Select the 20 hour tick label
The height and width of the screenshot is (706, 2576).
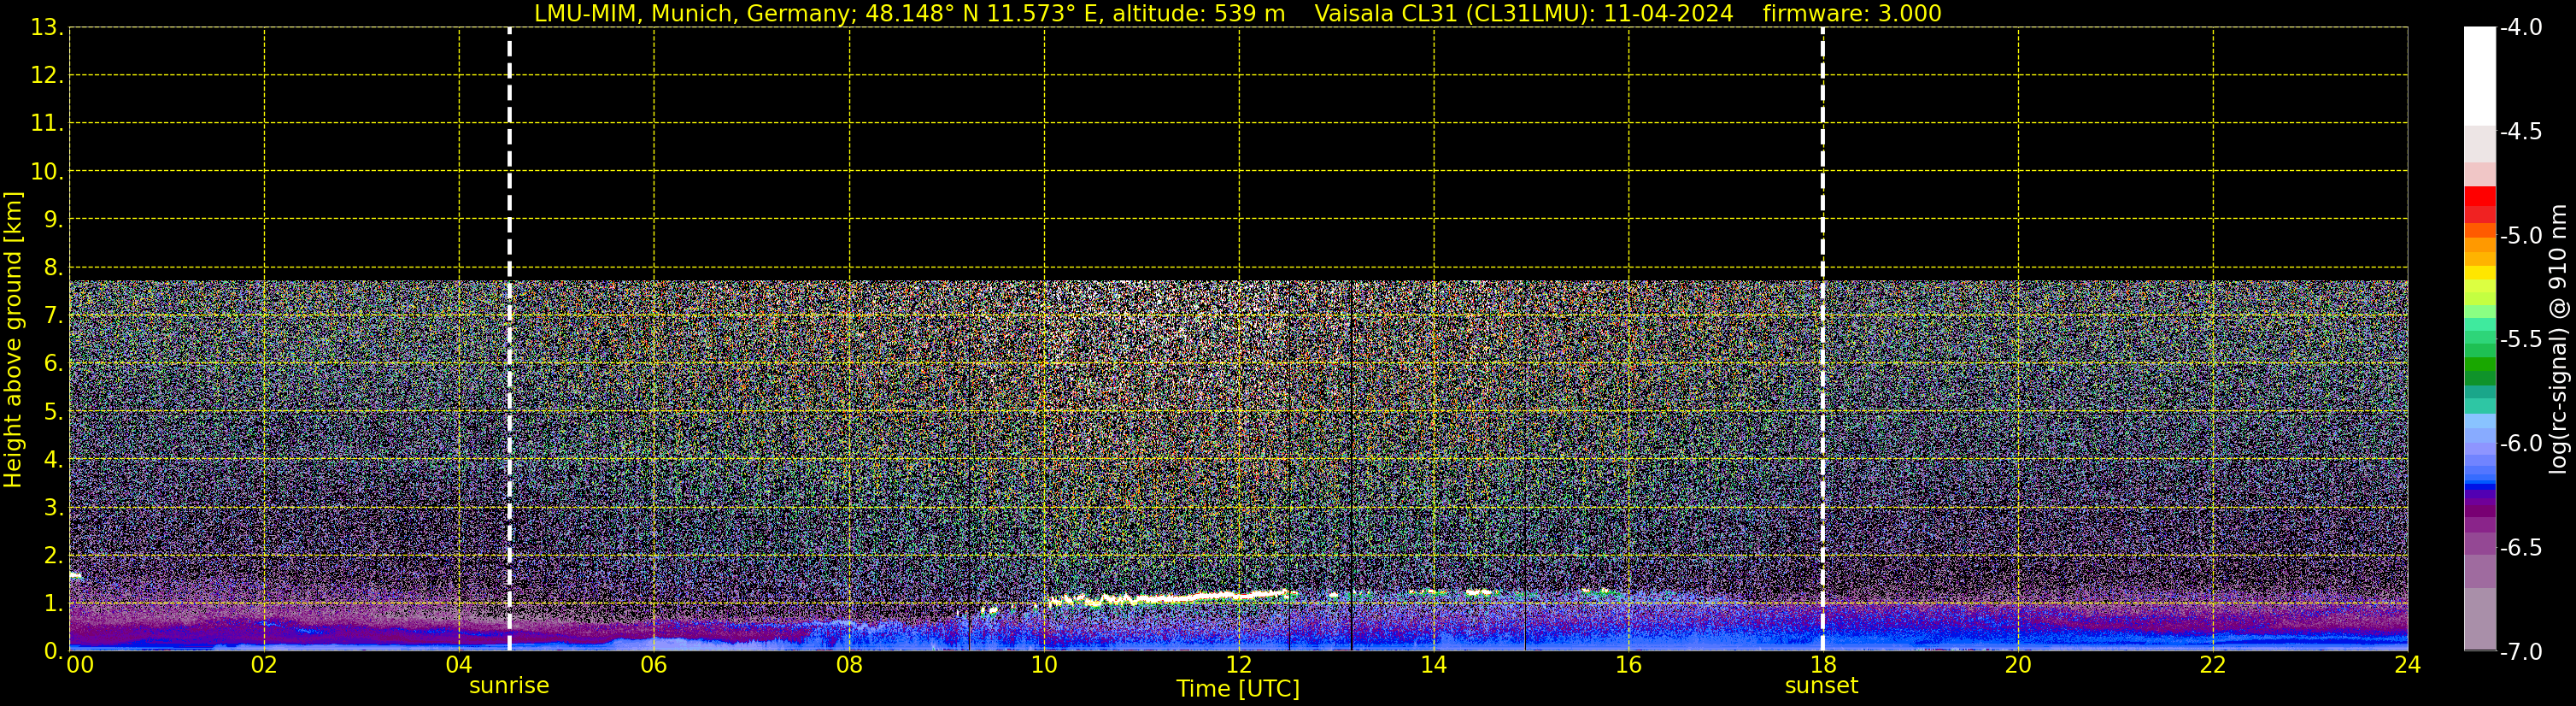tap(2018, 665)
